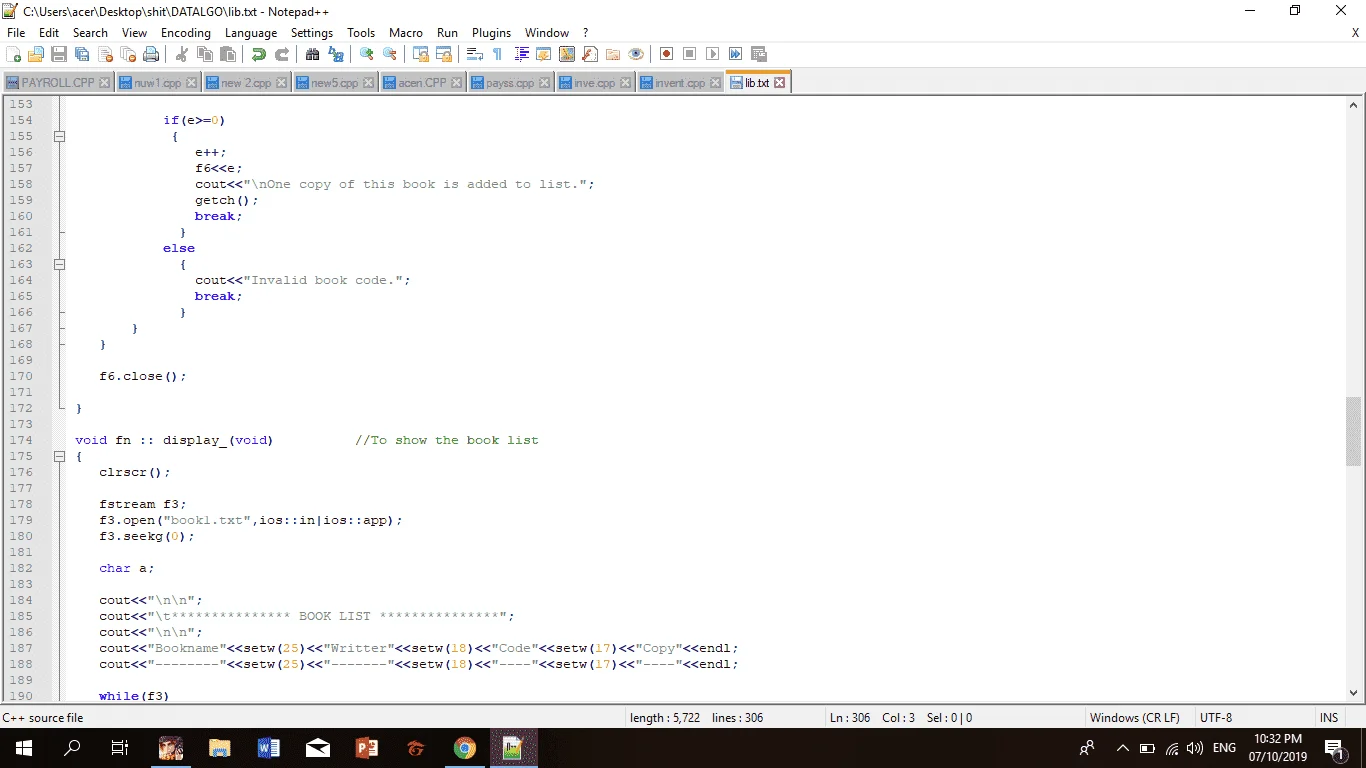Image resolution: width=1366 pixels, height=768 pixels.
Task: Create a new document via toolbar
Action: click(14, 54)
